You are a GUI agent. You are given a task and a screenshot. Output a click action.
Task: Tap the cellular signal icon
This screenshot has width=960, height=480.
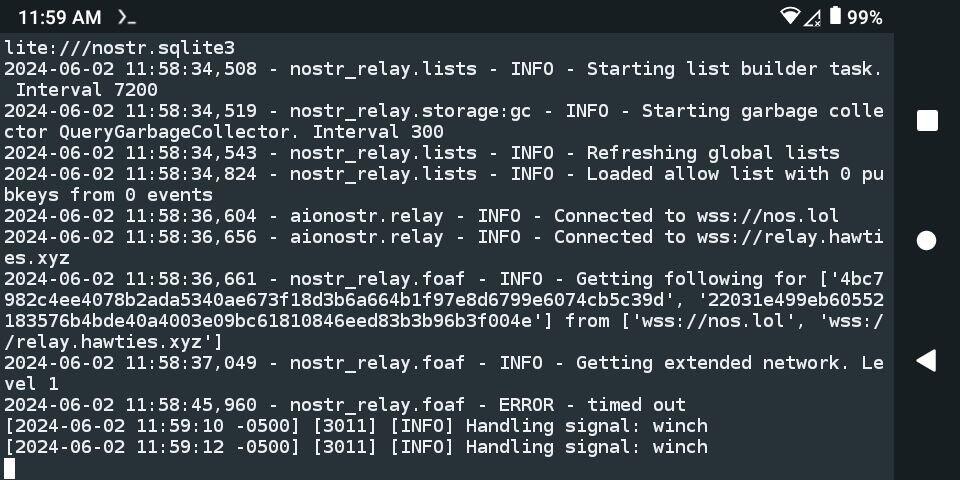tap(812, 17)
